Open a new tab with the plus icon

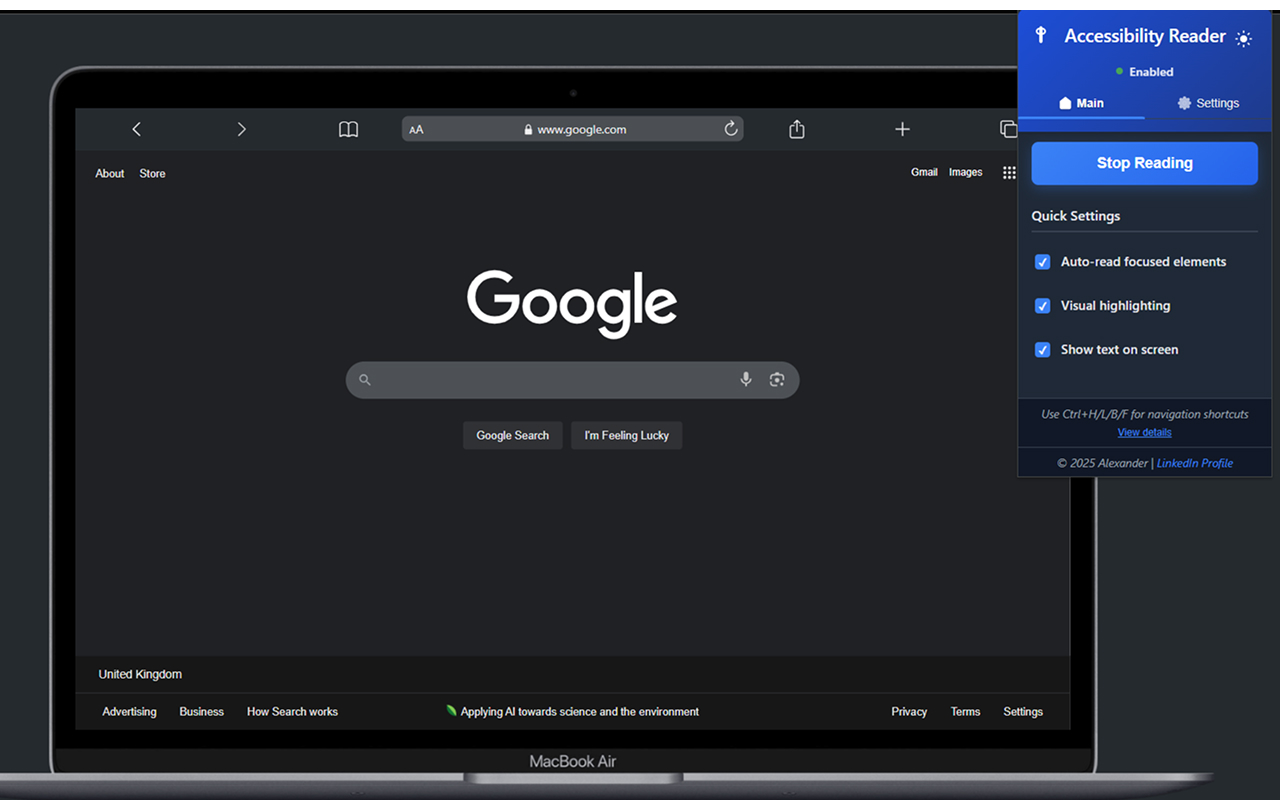point(902,129)
